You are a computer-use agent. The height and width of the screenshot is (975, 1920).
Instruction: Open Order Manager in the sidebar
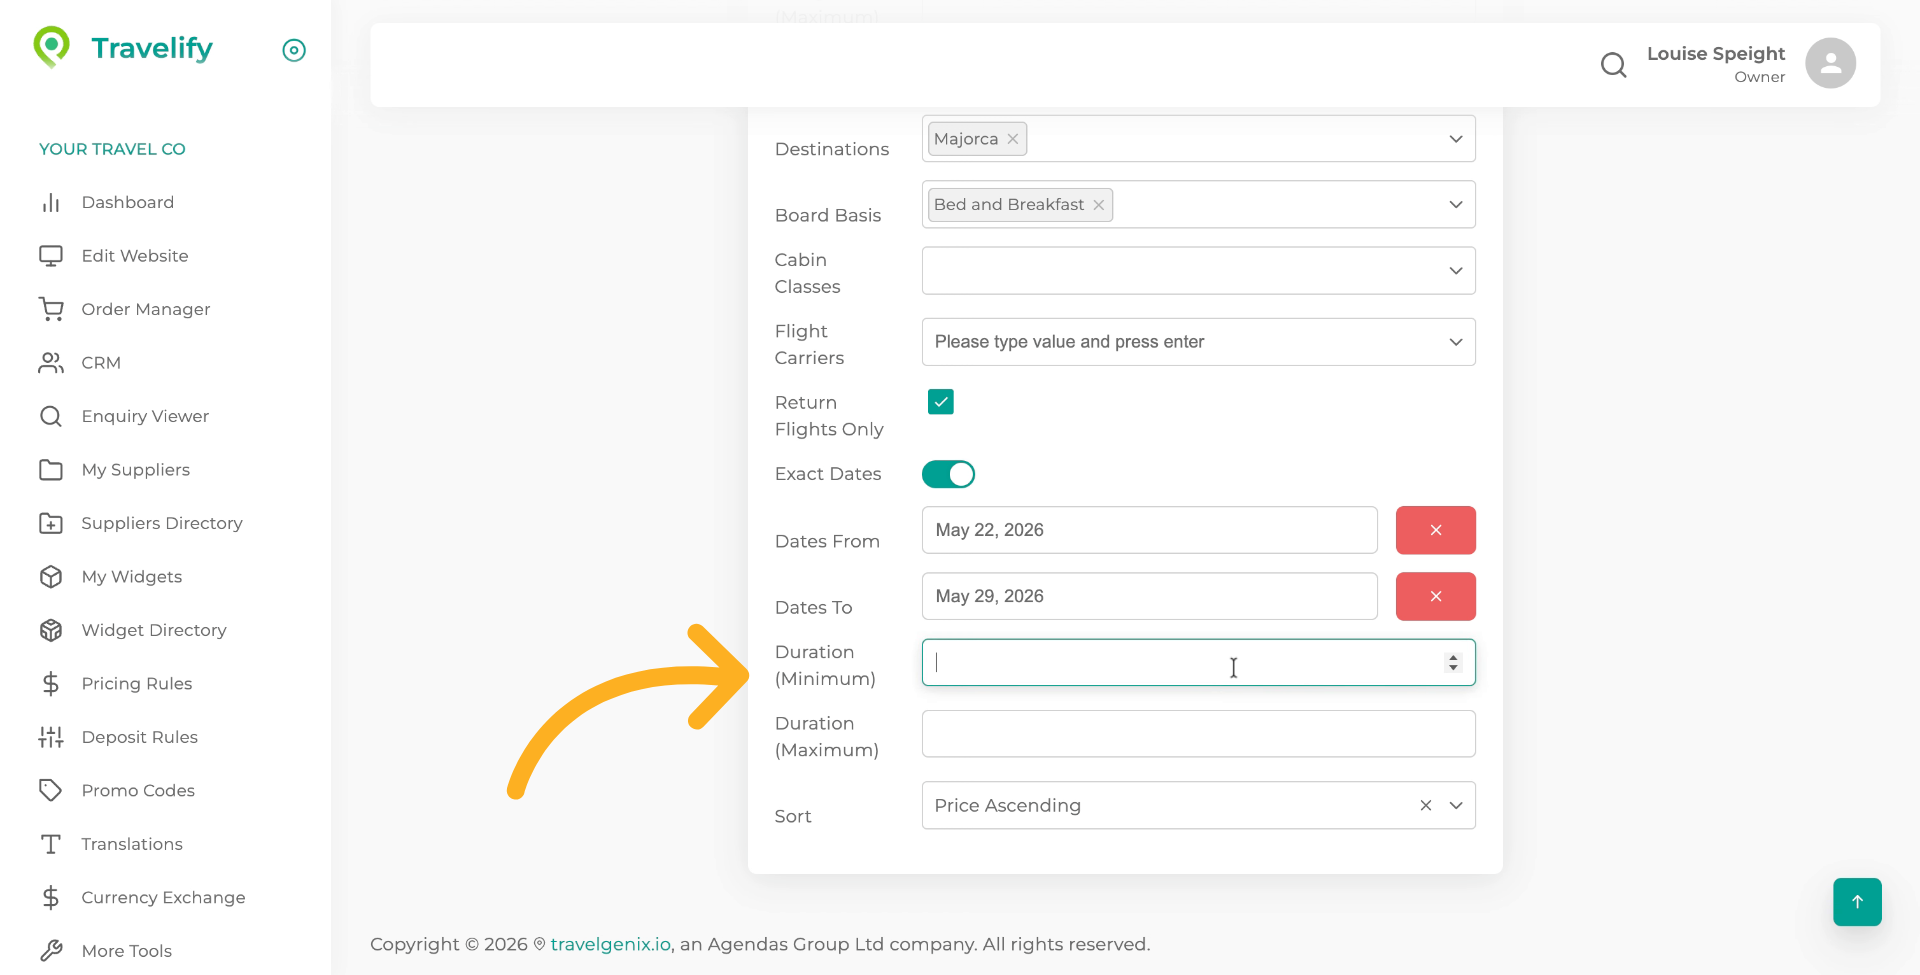tap(146, 309)
